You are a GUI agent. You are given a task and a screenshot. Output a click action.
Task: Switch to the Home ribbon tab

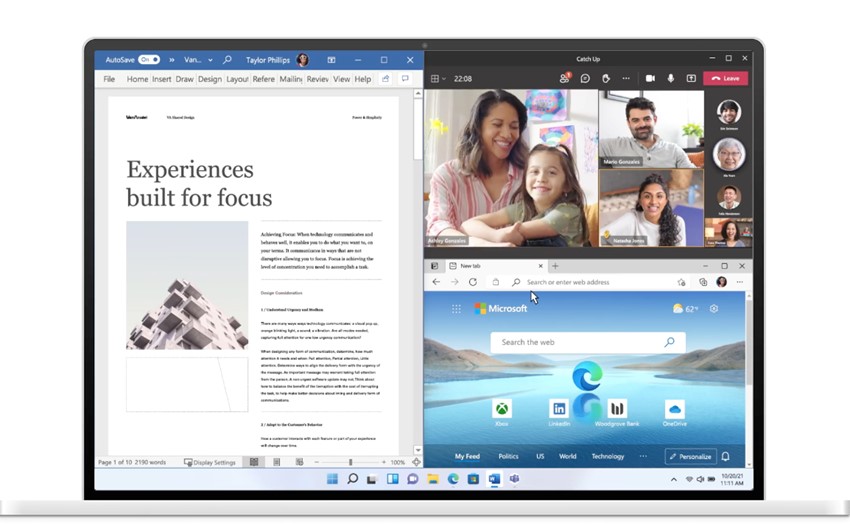(137, 79)
